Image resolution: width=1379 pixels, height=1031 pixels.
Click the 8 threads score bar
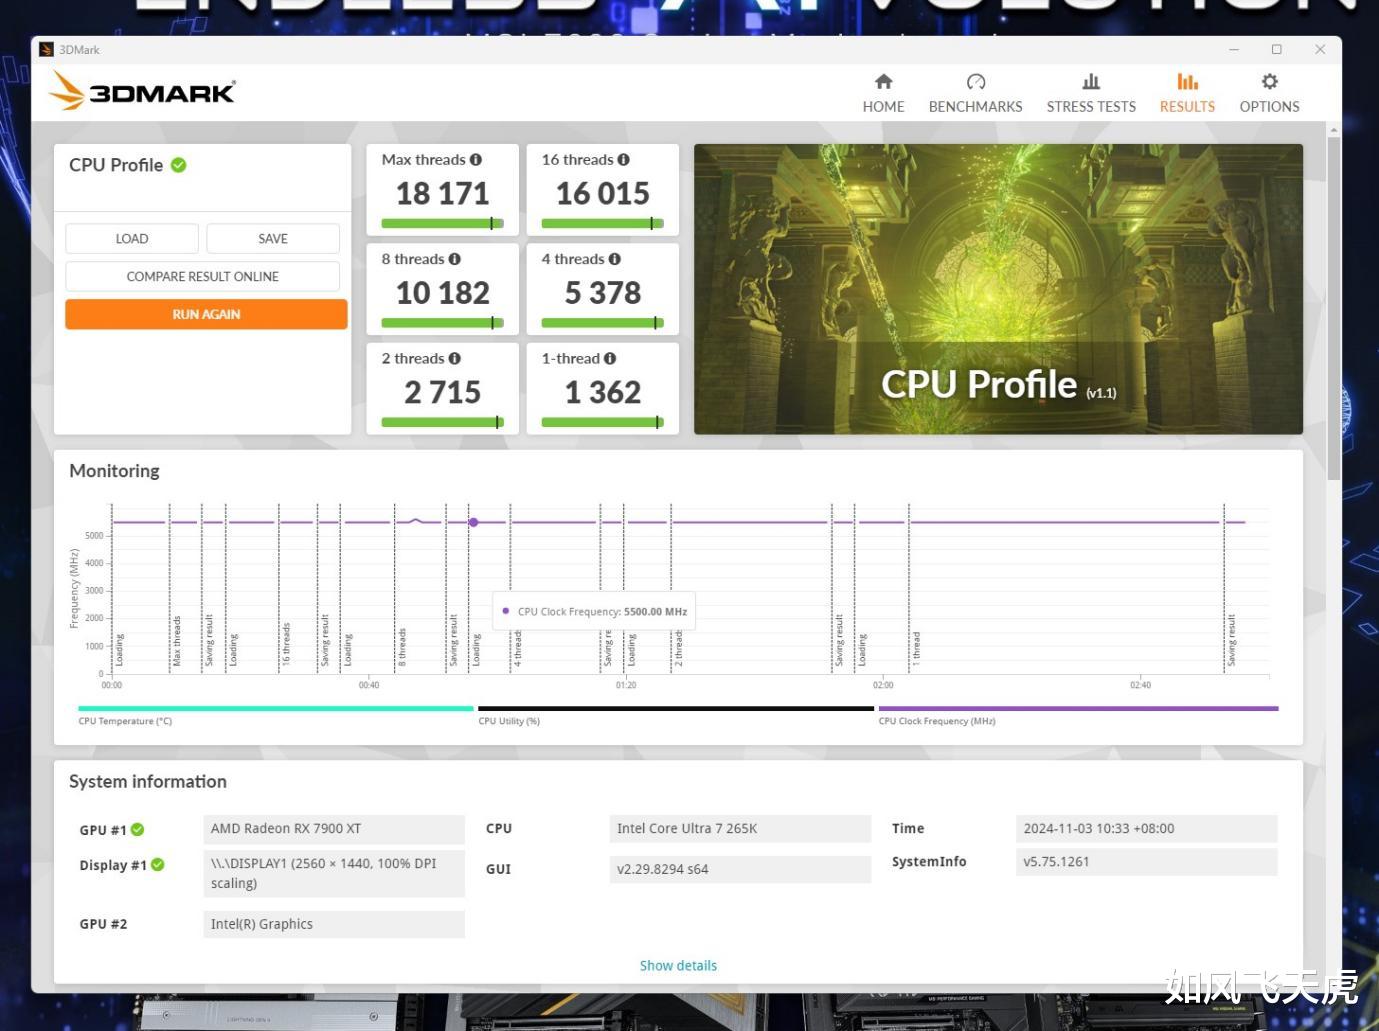(442, 323)
